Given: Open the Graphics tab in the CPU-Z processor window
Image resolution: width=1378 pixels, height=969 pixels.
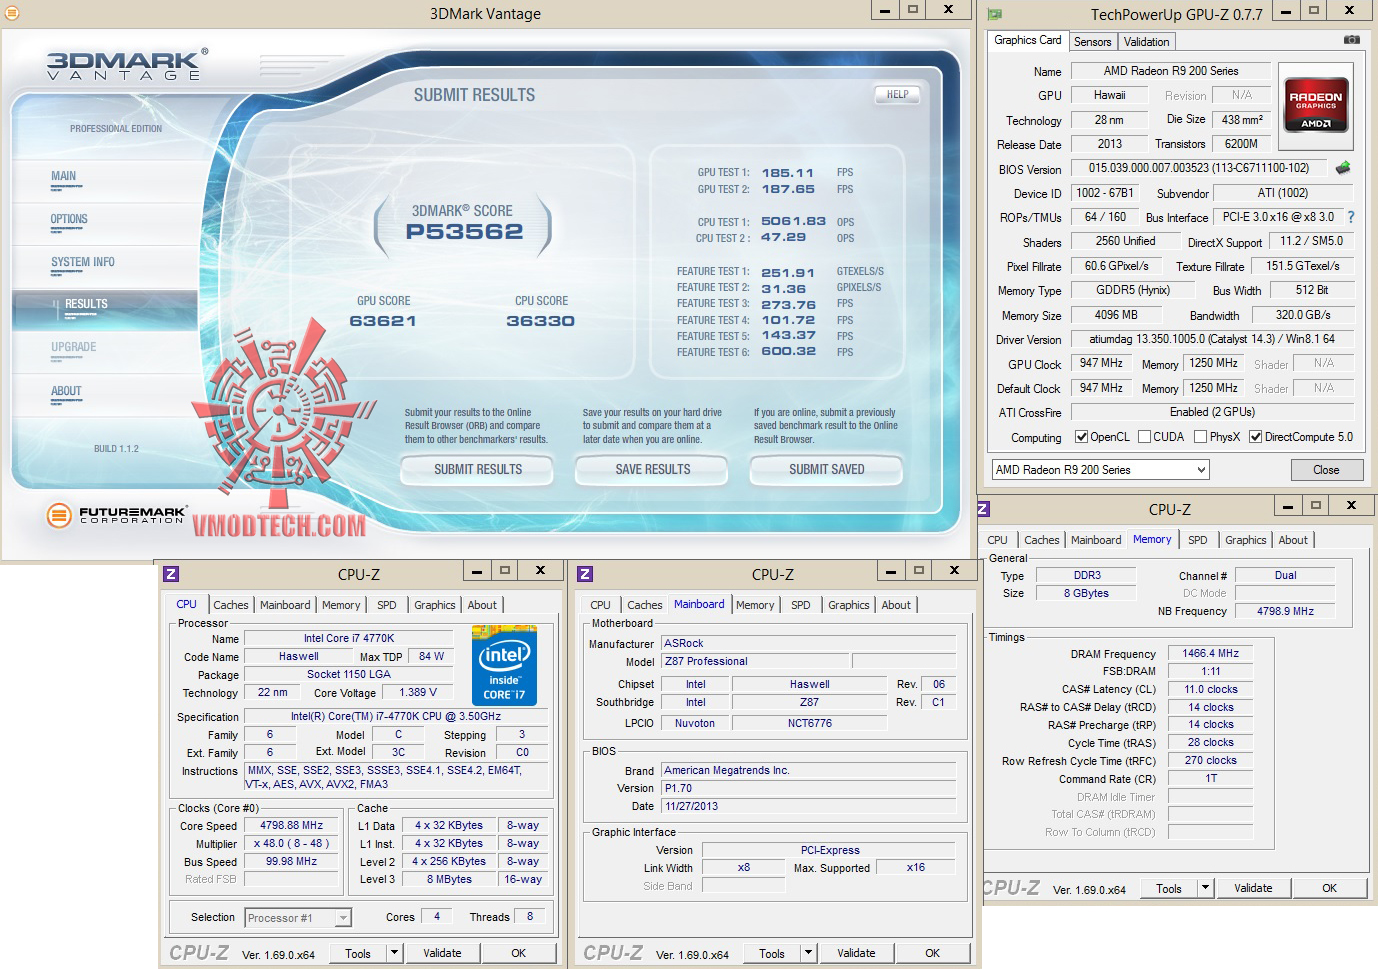Looking at the screenshot, I should 435,605.
